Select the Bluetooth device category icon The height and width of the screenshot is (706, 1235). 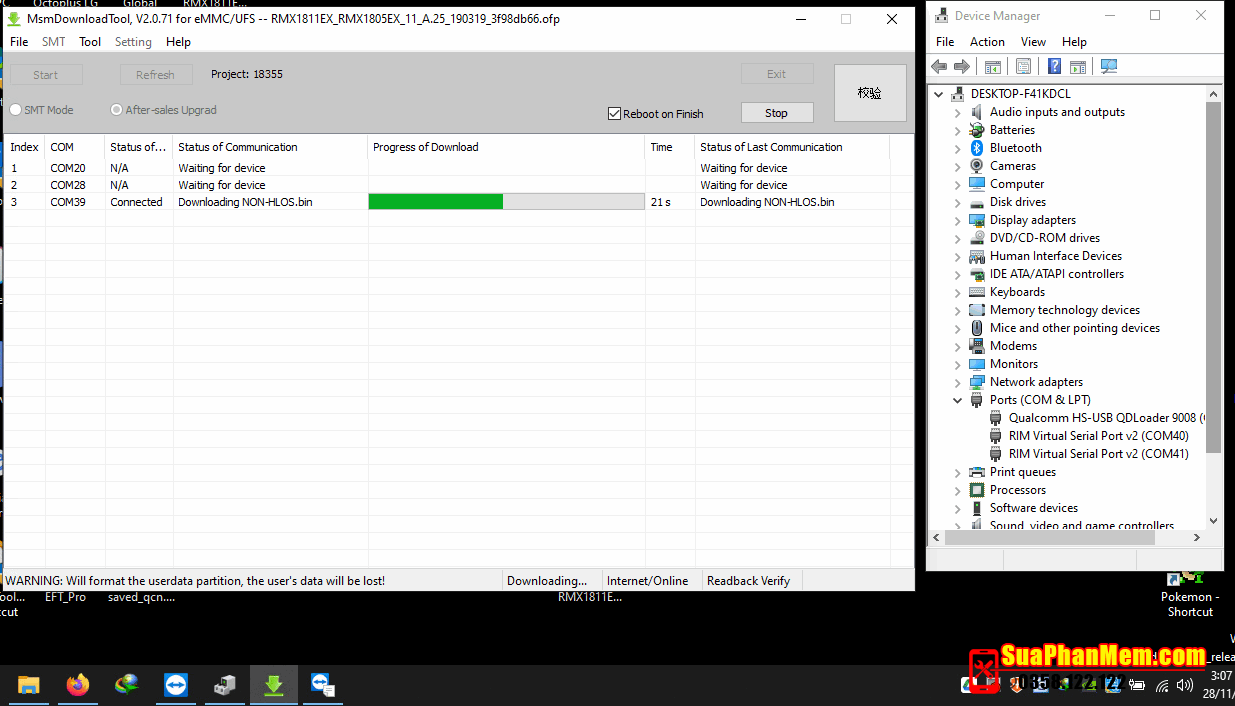pos(977,148)
